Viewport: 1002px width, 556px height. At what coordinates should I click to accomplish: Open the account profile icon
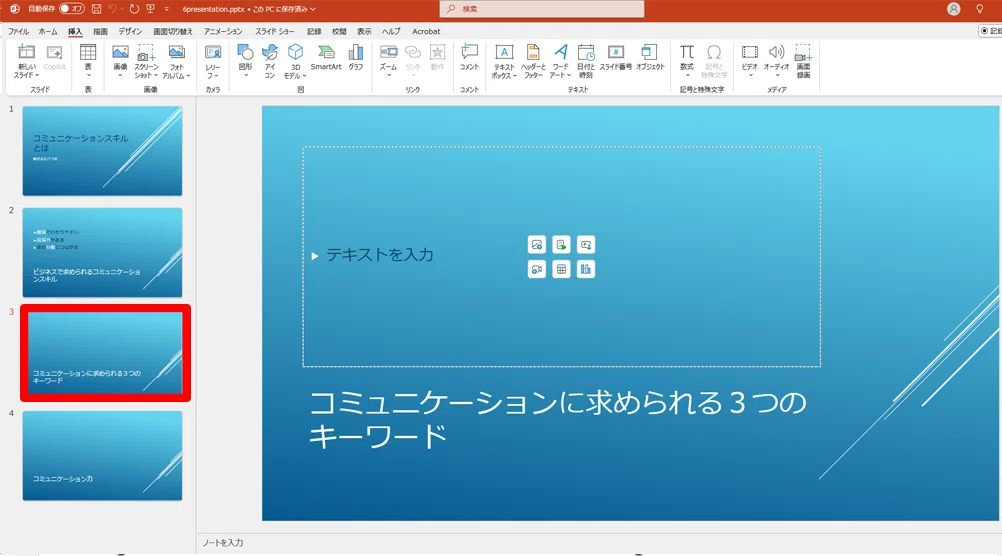click(x=953, y=9)
